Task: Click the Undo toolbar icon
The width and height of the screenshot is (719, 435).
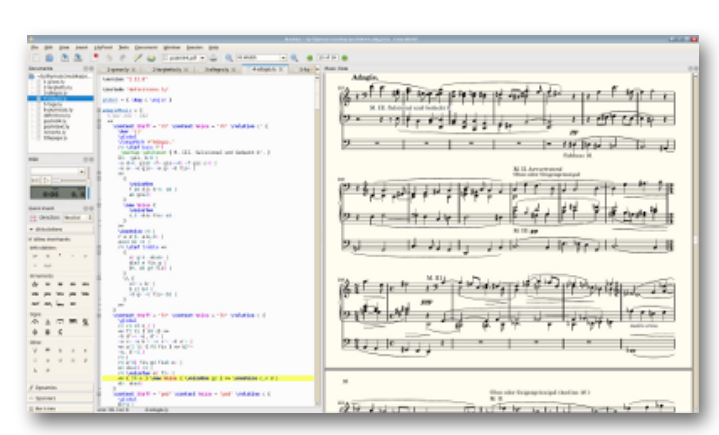Action: (x=109, y=58)
